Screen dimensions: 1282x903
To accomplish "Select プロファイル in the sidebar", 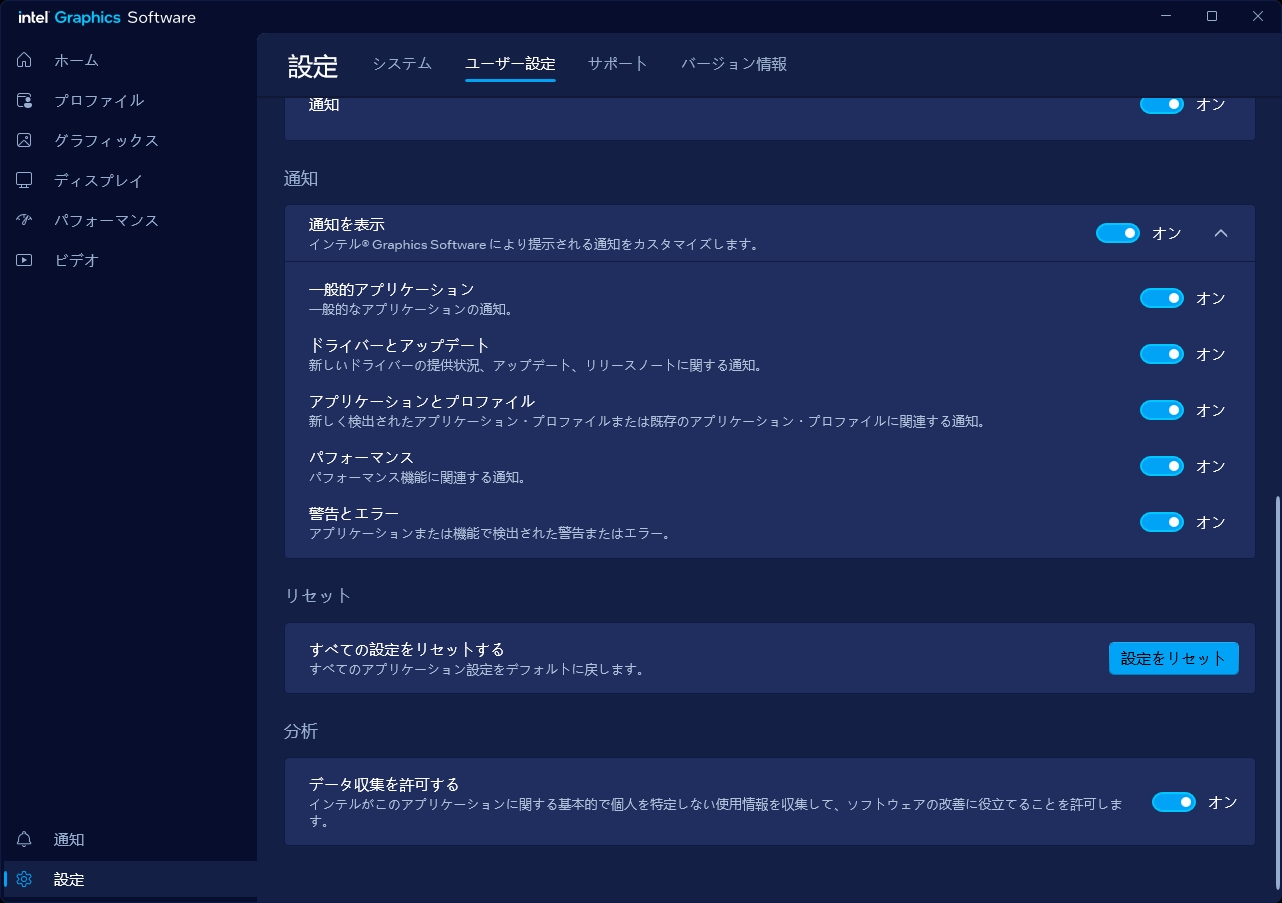I will click(x=128, y=100).
